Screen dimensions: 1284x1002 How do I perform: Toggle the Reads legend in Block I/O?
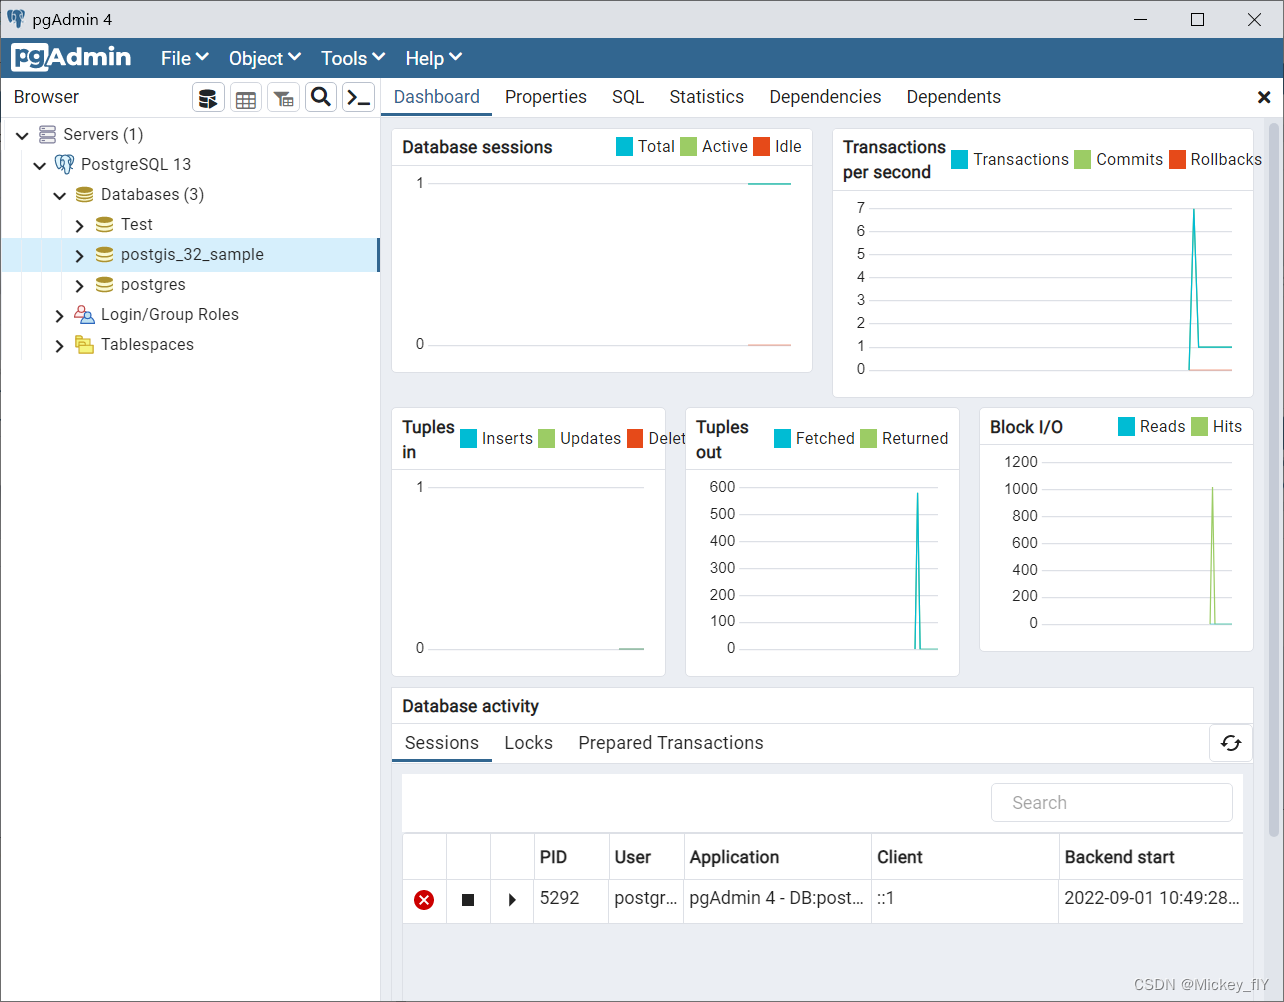click(1127, 427)
